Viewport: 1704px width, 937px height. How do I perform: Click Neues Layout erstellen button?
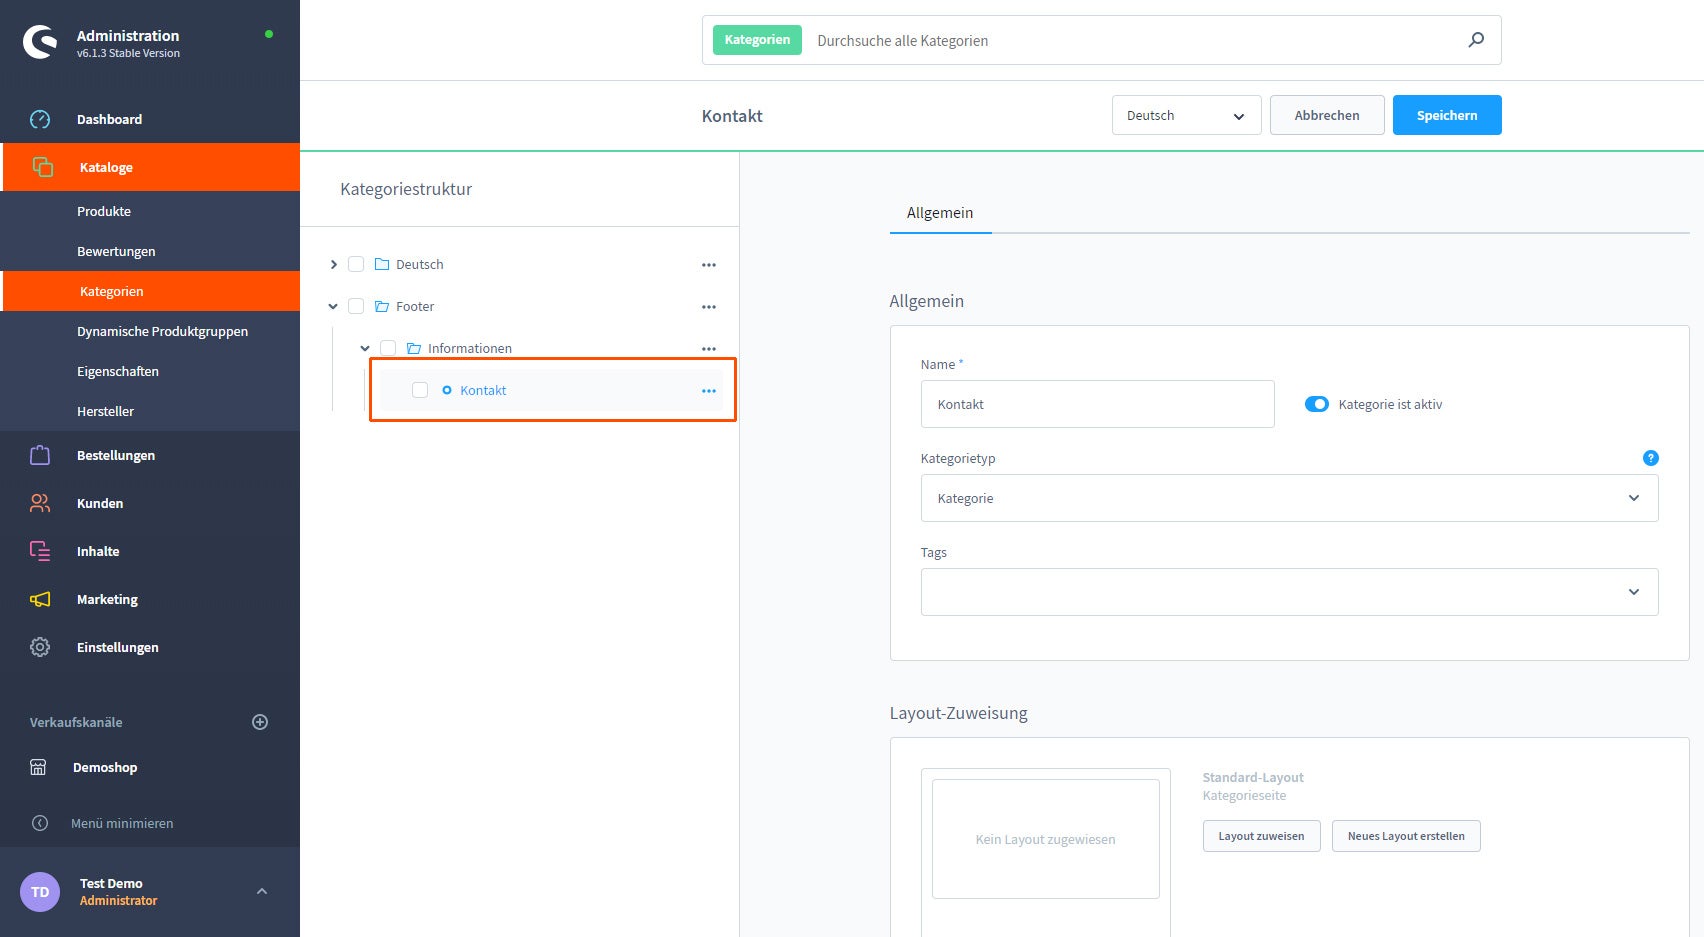(1406, 836)
